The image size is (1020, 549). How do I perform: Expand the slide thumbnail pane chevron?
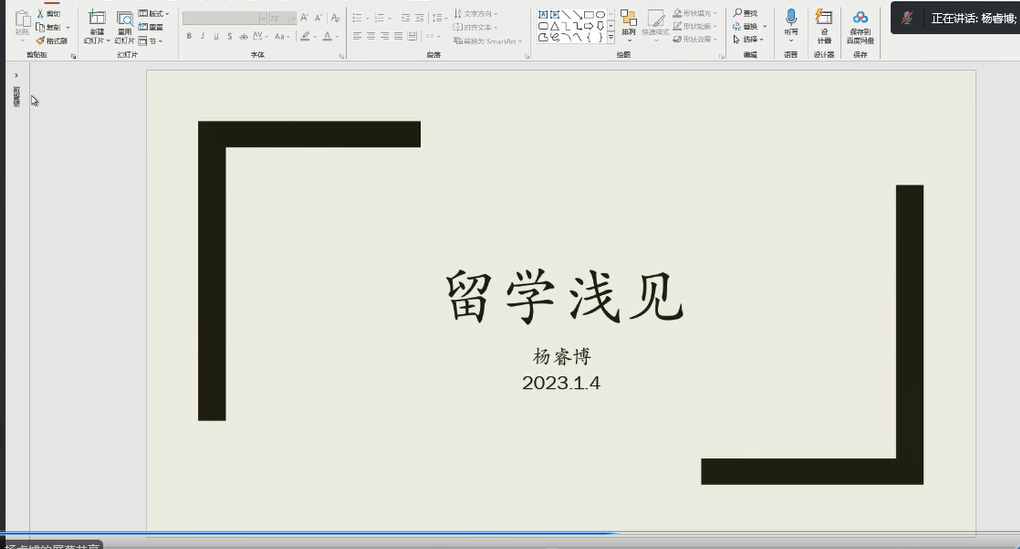click(x=16, y=75)
